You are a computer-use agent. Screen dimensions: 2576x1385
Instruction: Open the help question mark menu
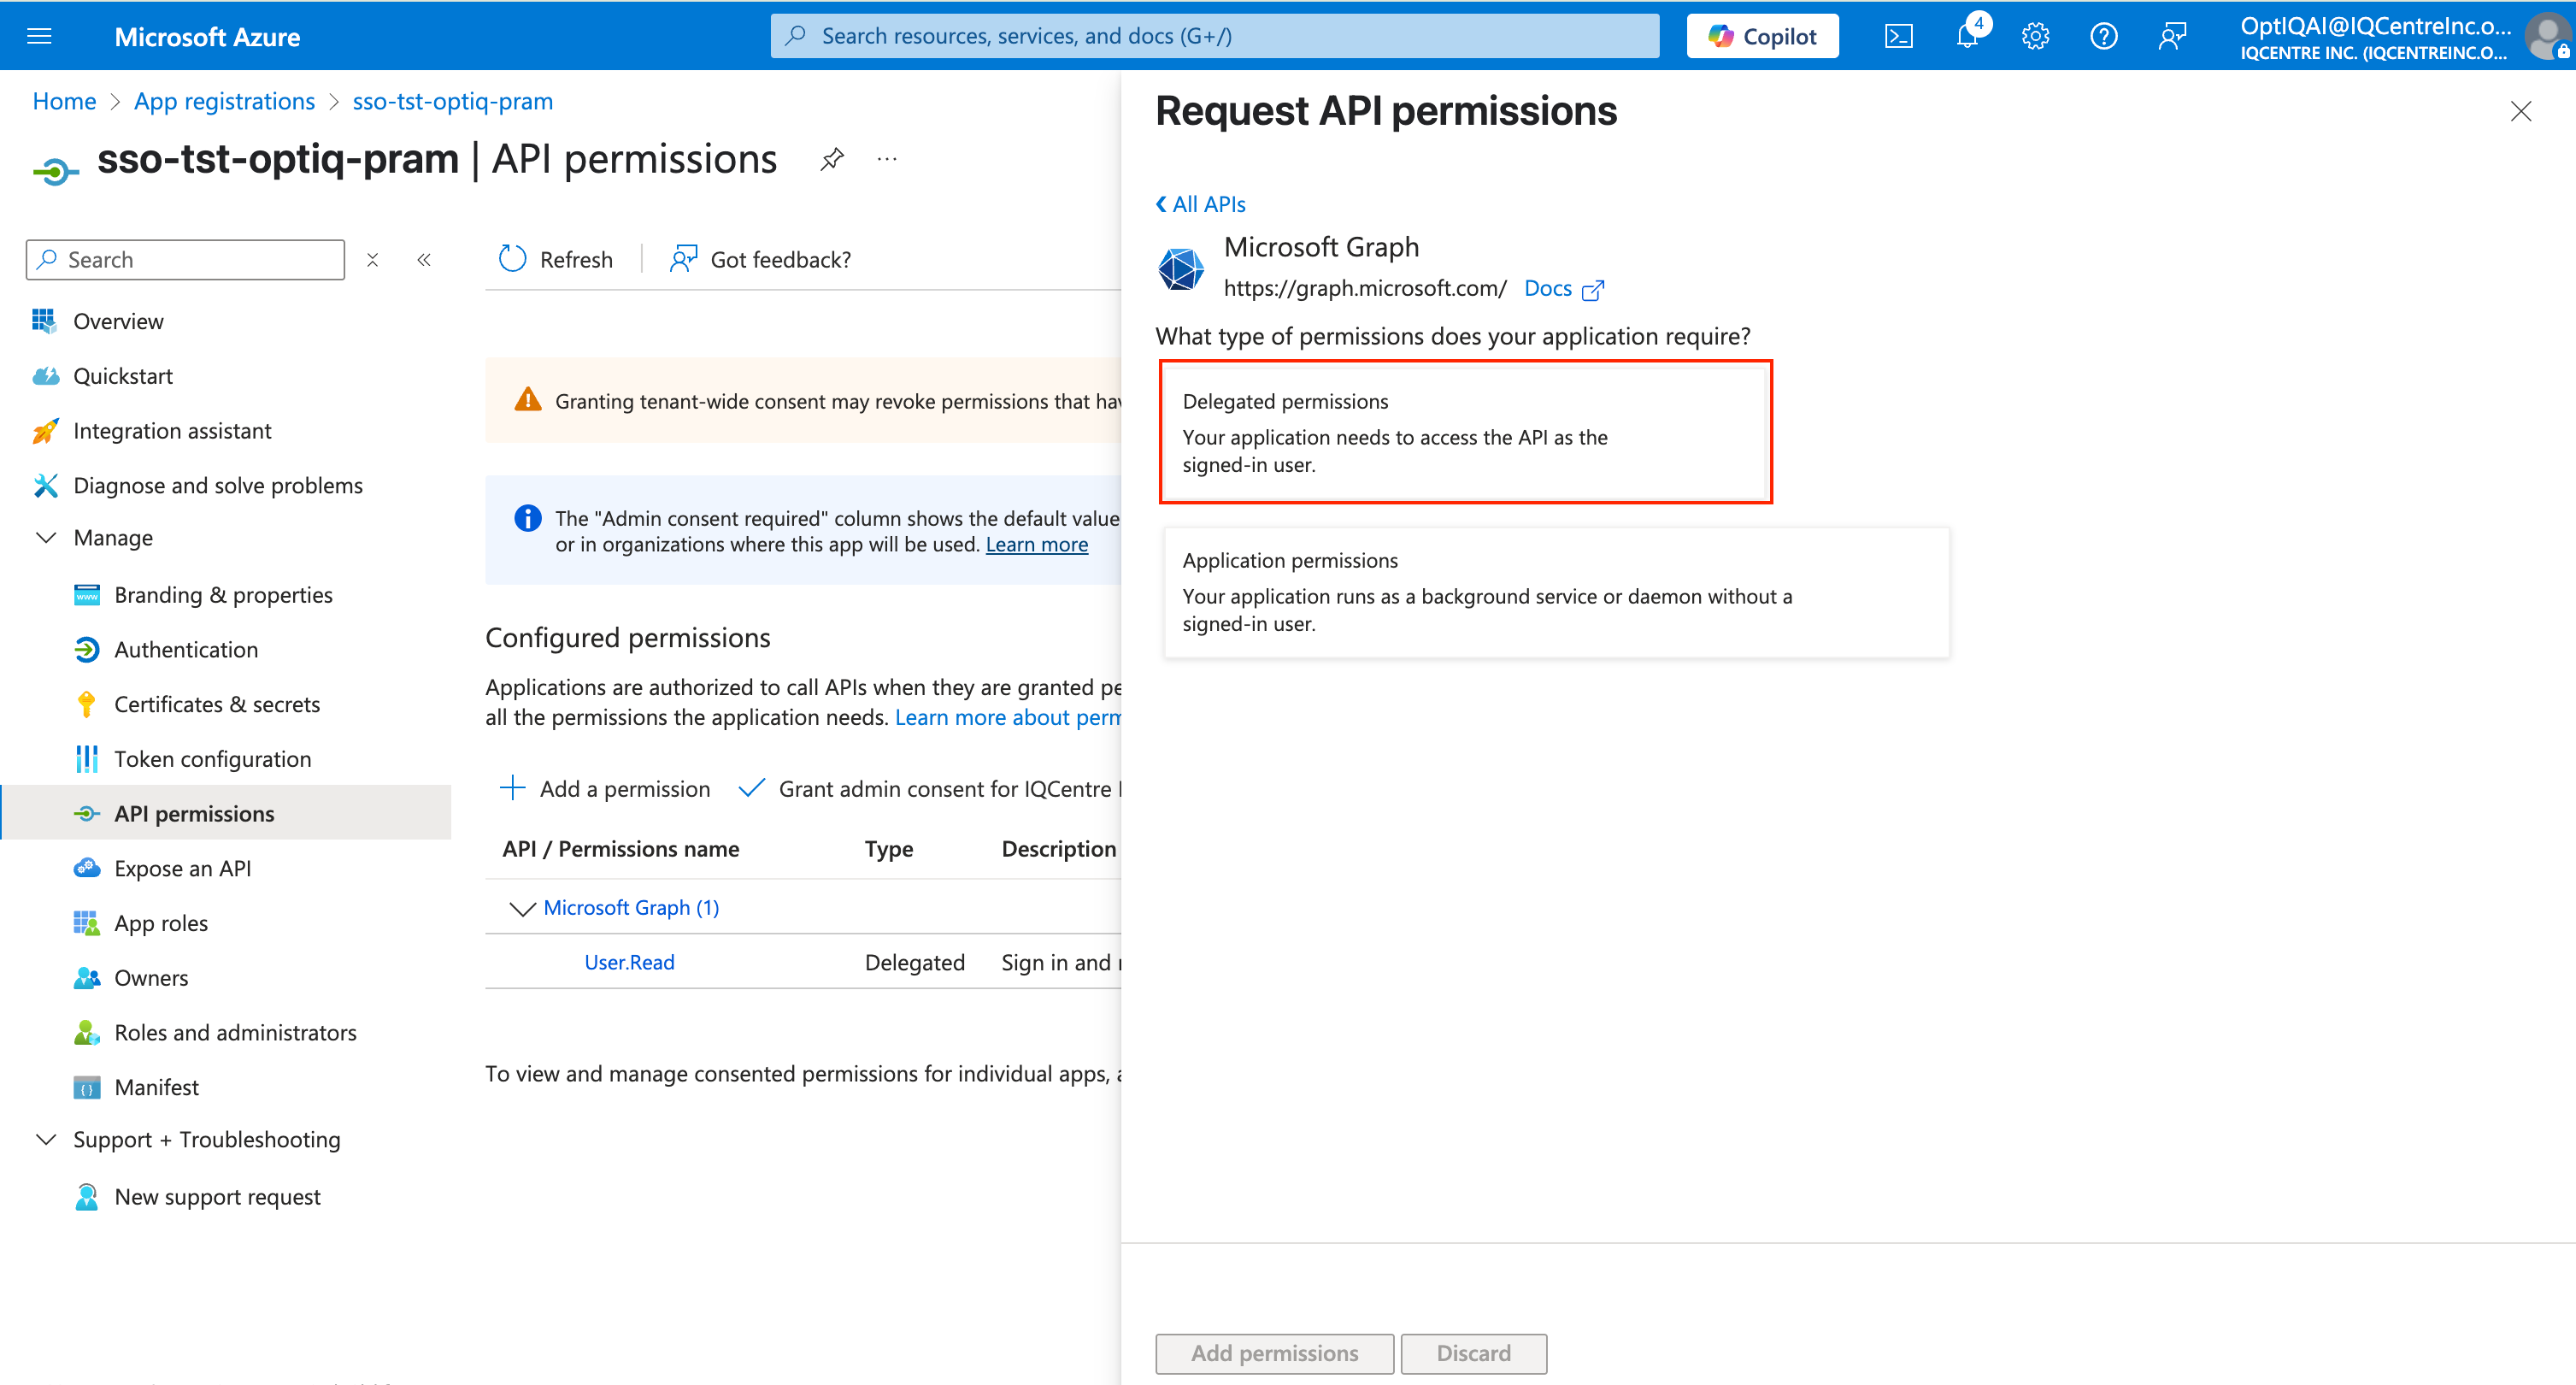coord(2103,36)
